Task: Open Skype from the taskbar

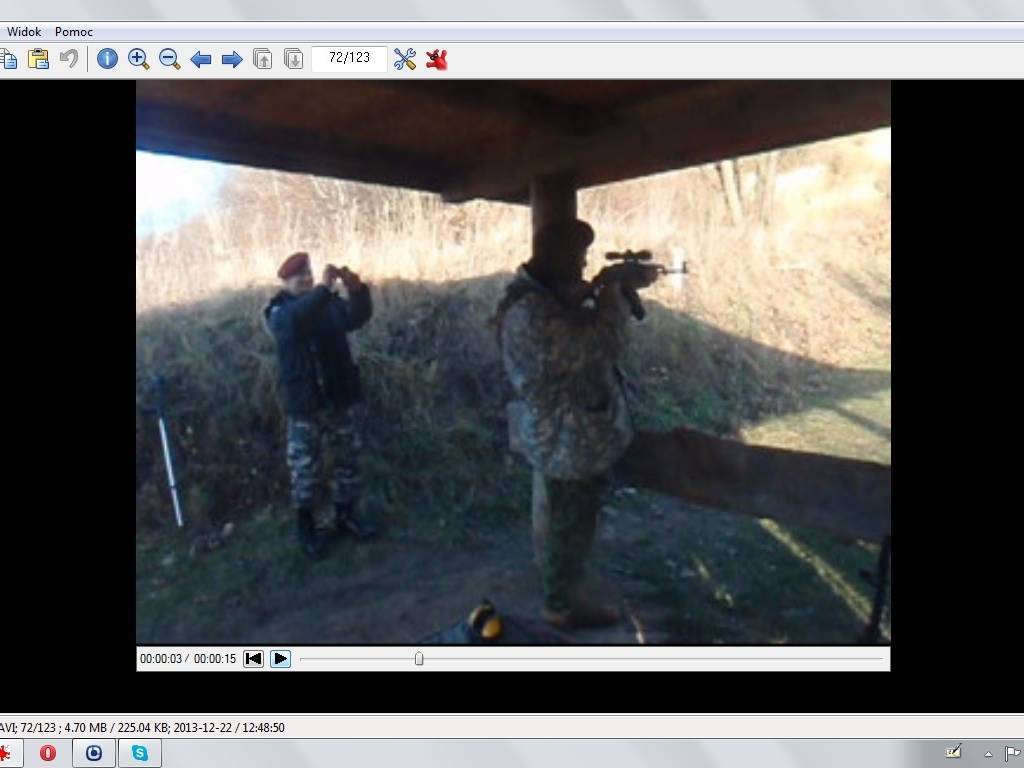Action: pos(139,753)
